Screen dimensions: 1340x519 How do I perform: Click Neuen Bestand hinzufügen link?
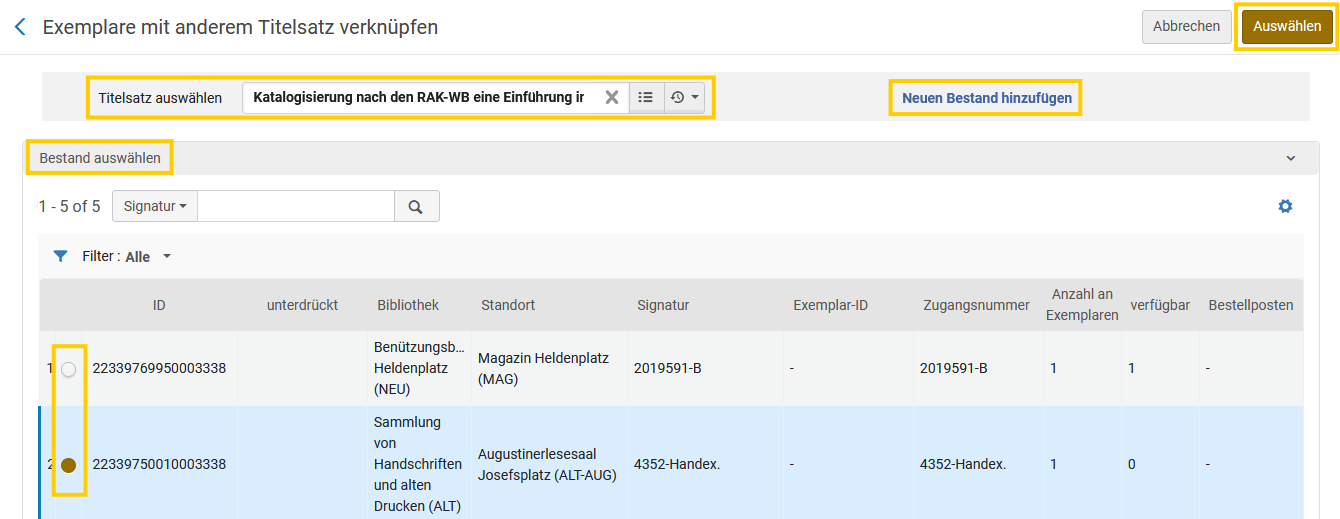pyautogui.click(x=987, y=98)
